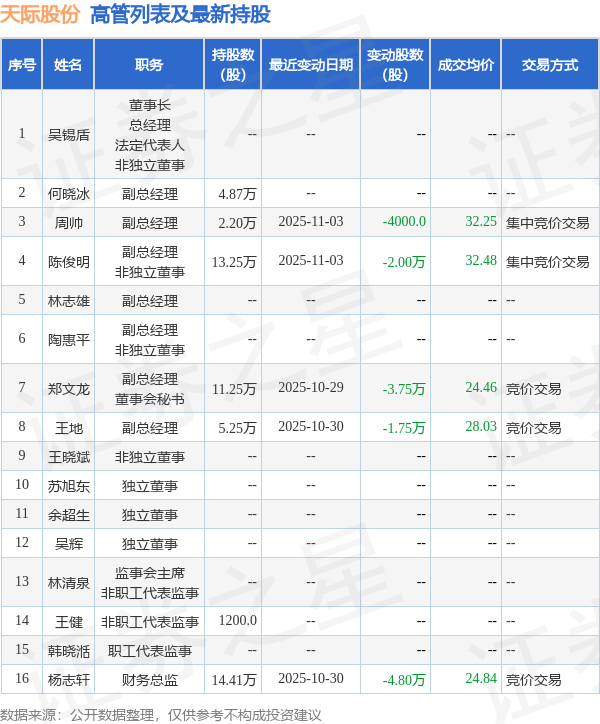
Task: Select the name 郑文龙
Action: pyautogui.click(x=68, y=389)
